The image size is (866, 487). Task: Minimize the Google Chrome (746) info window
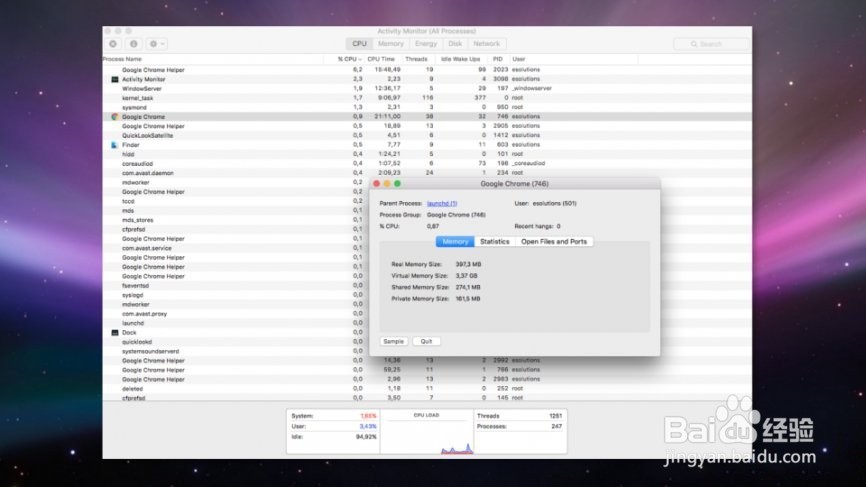pyautogui.click(x=387, y=184)
